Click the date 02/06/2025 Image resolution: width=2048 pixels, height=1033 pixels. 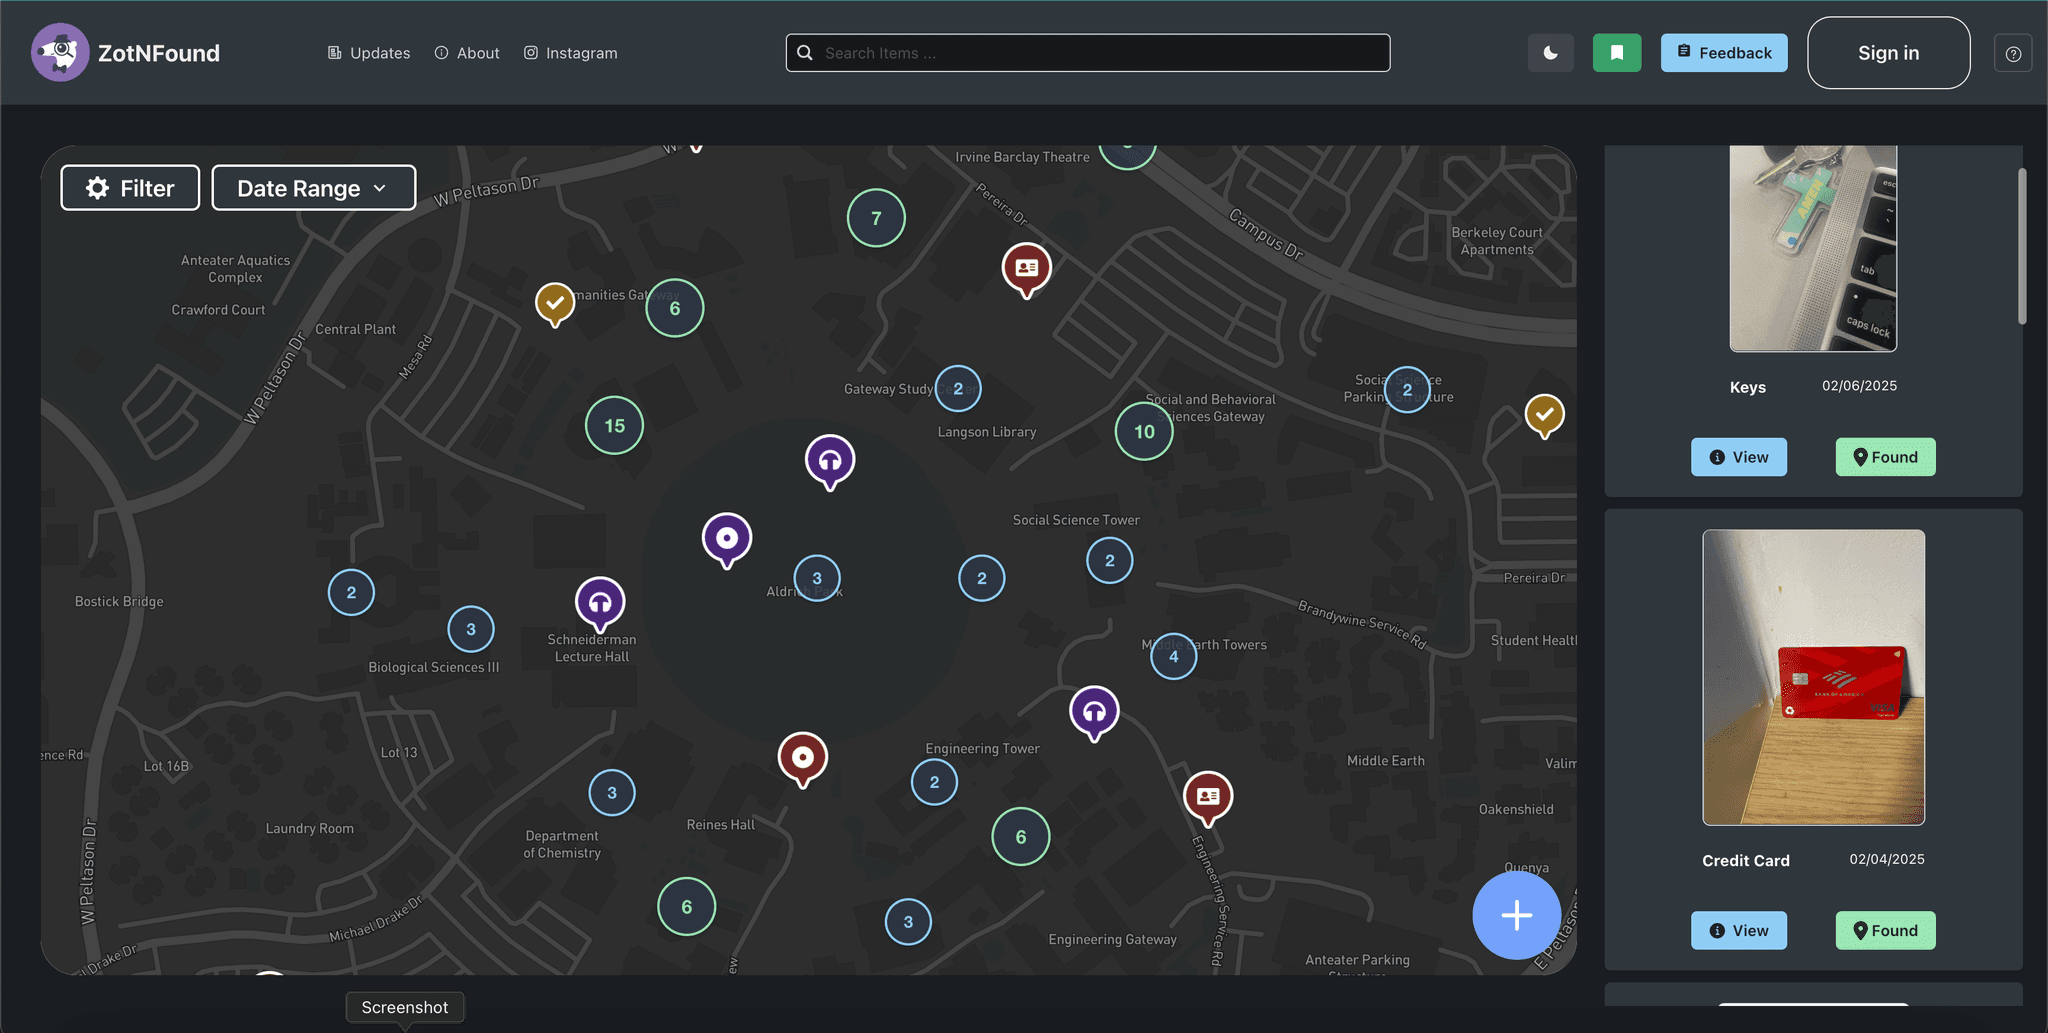click(1859, 386)
